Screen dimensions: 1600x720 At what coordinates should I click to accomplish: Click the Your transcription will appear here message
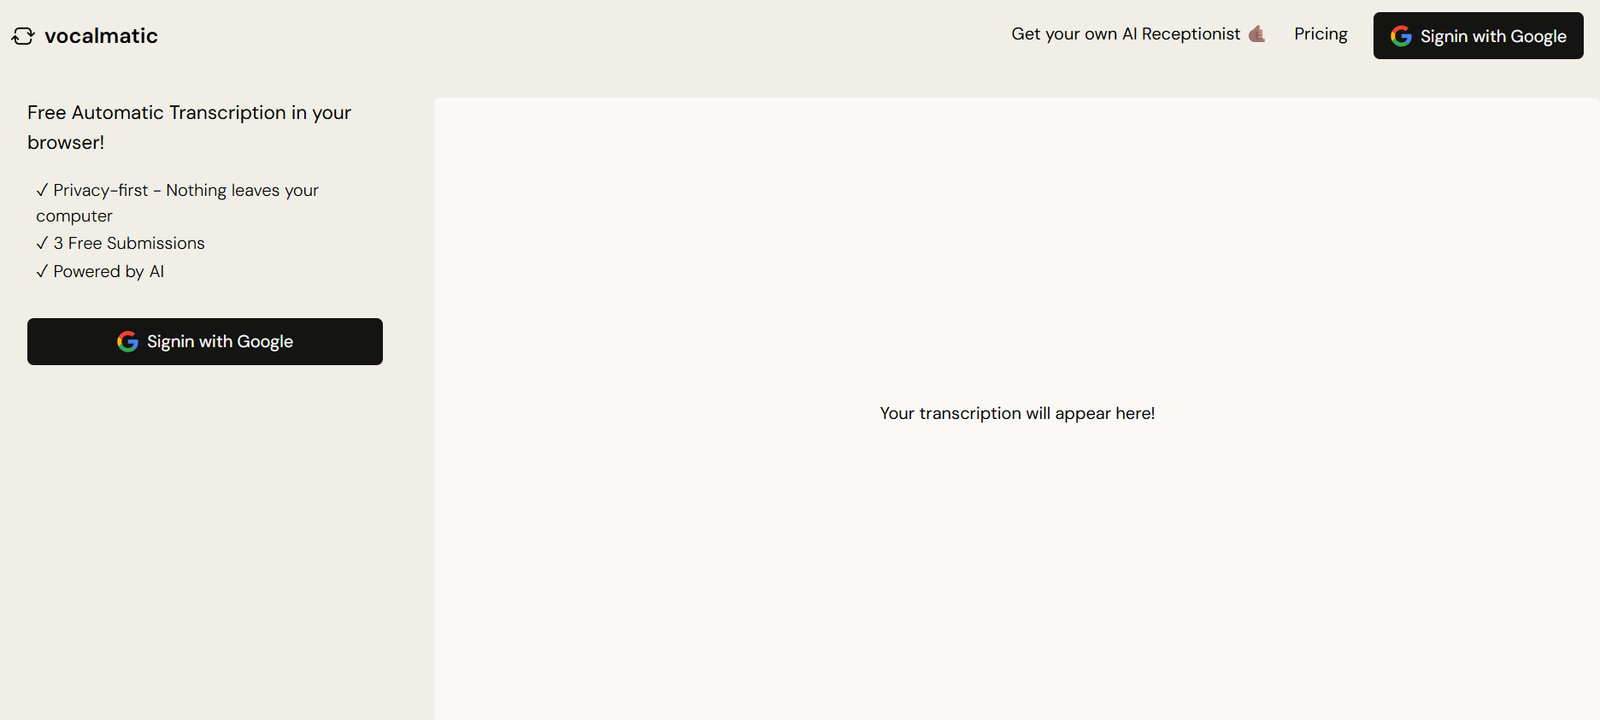click(x=1017, y=413)
